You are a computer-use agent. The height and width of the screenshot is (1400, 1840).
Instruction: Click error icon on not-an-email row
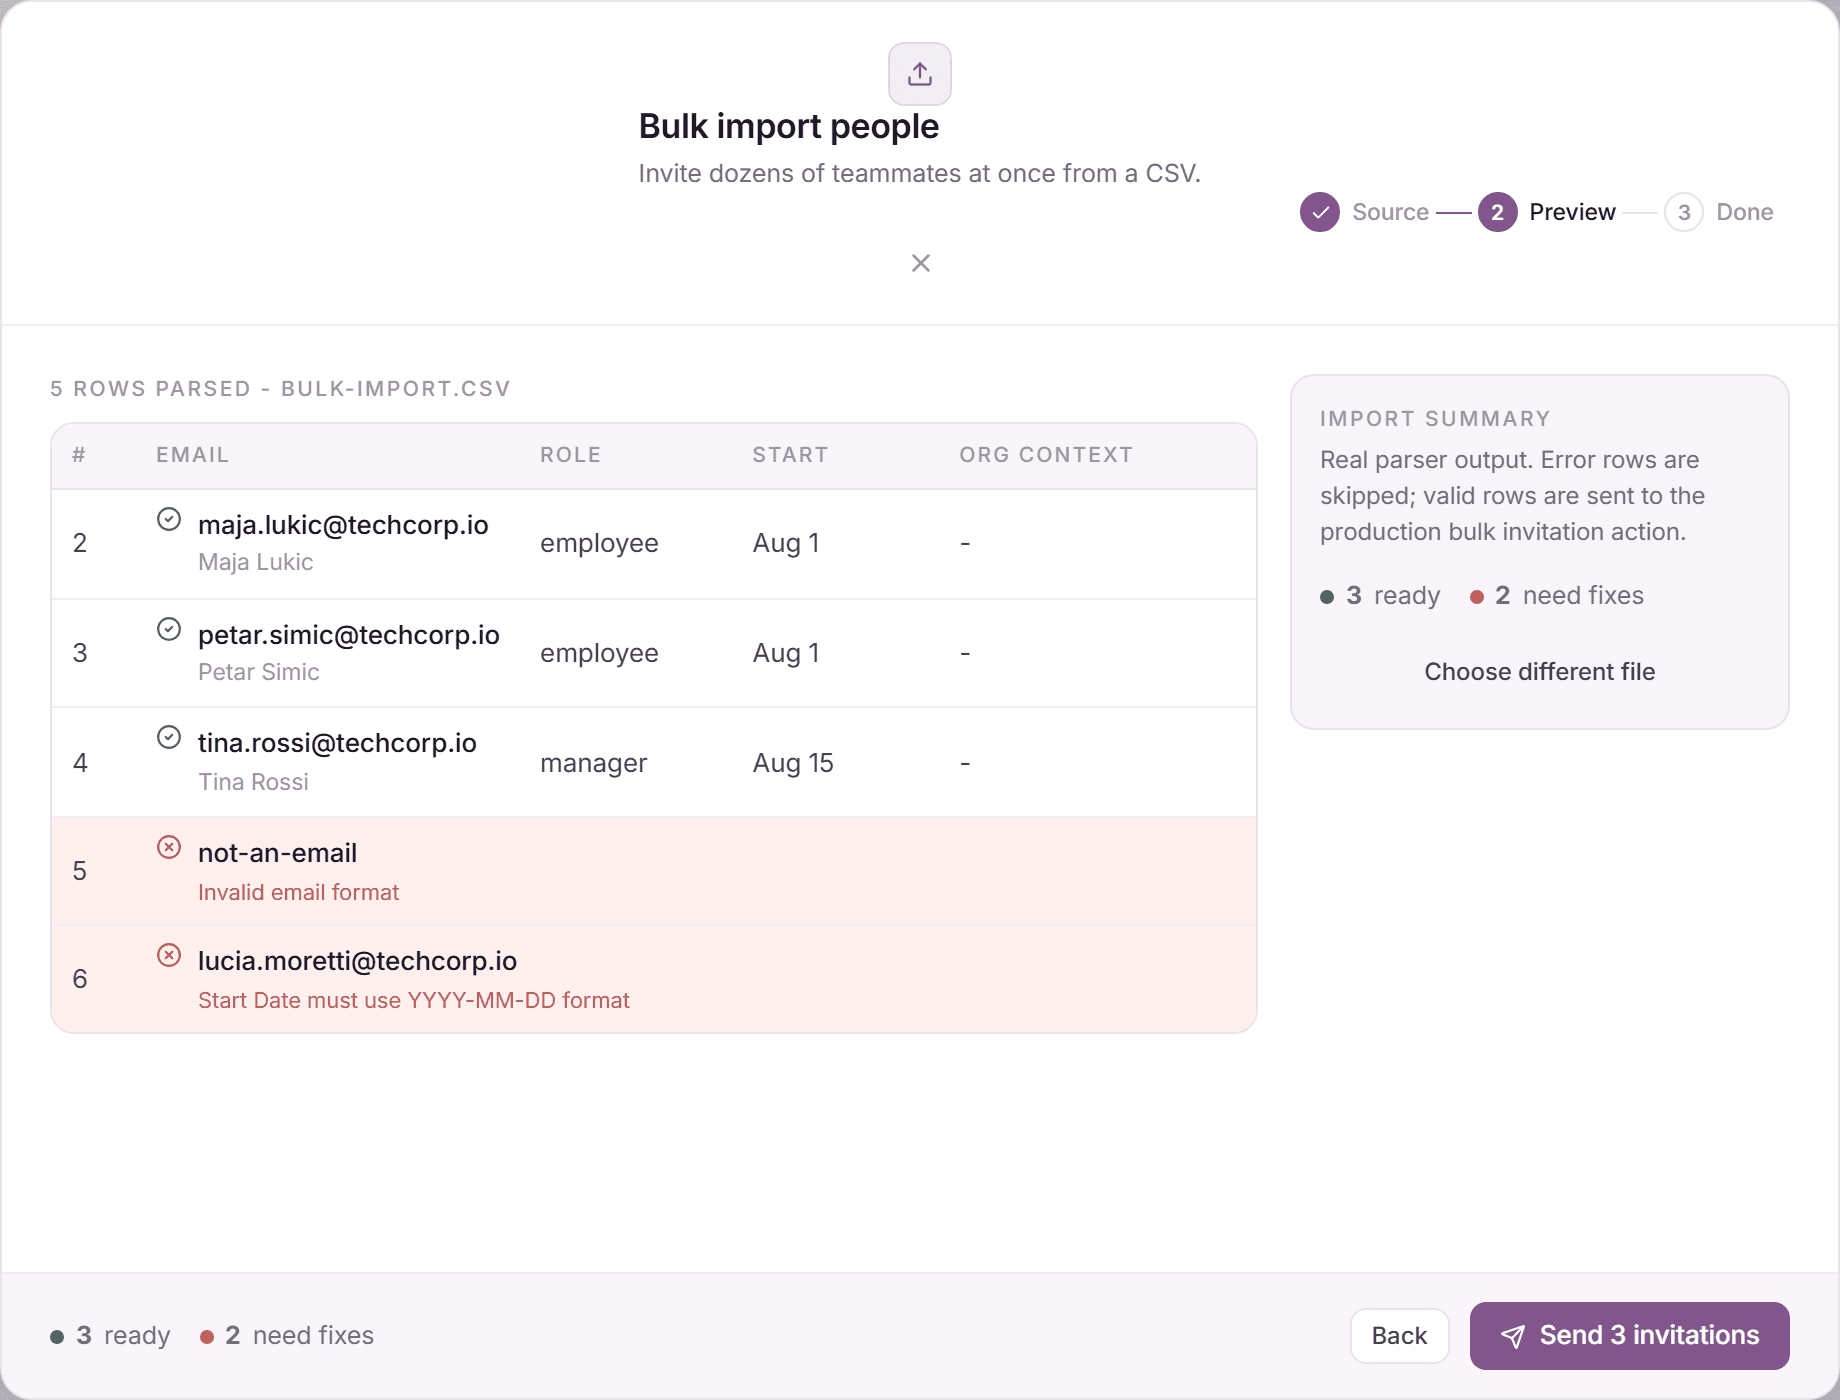pyautogui.click(x=169, y=847)
